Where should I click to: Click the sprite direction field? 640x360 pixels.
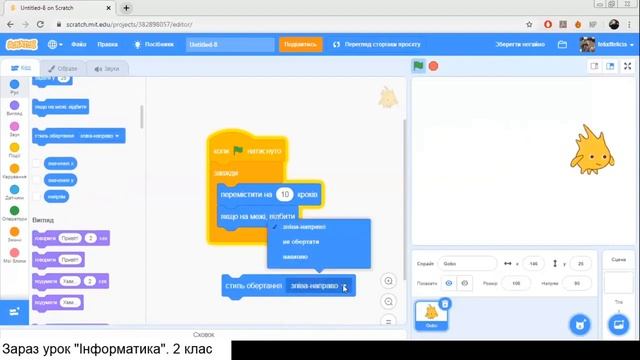(x=577, y=283)
